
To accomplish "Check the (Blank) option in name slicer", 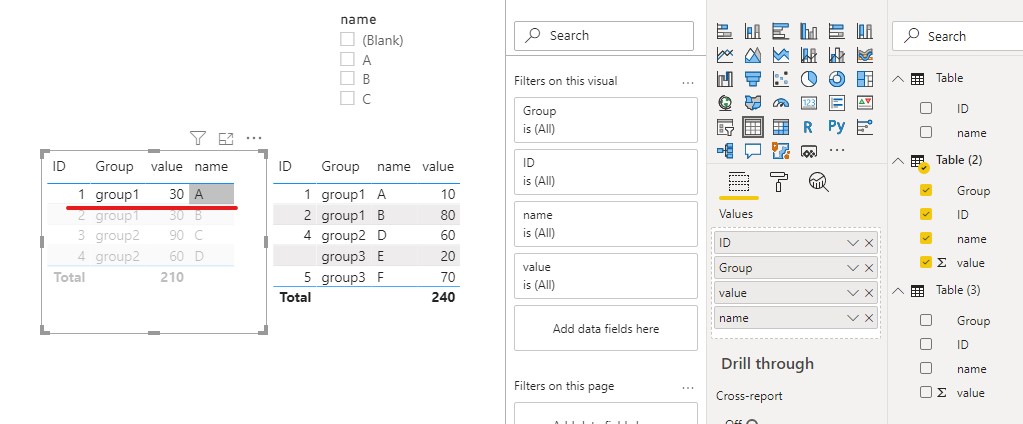I will 347,40.
